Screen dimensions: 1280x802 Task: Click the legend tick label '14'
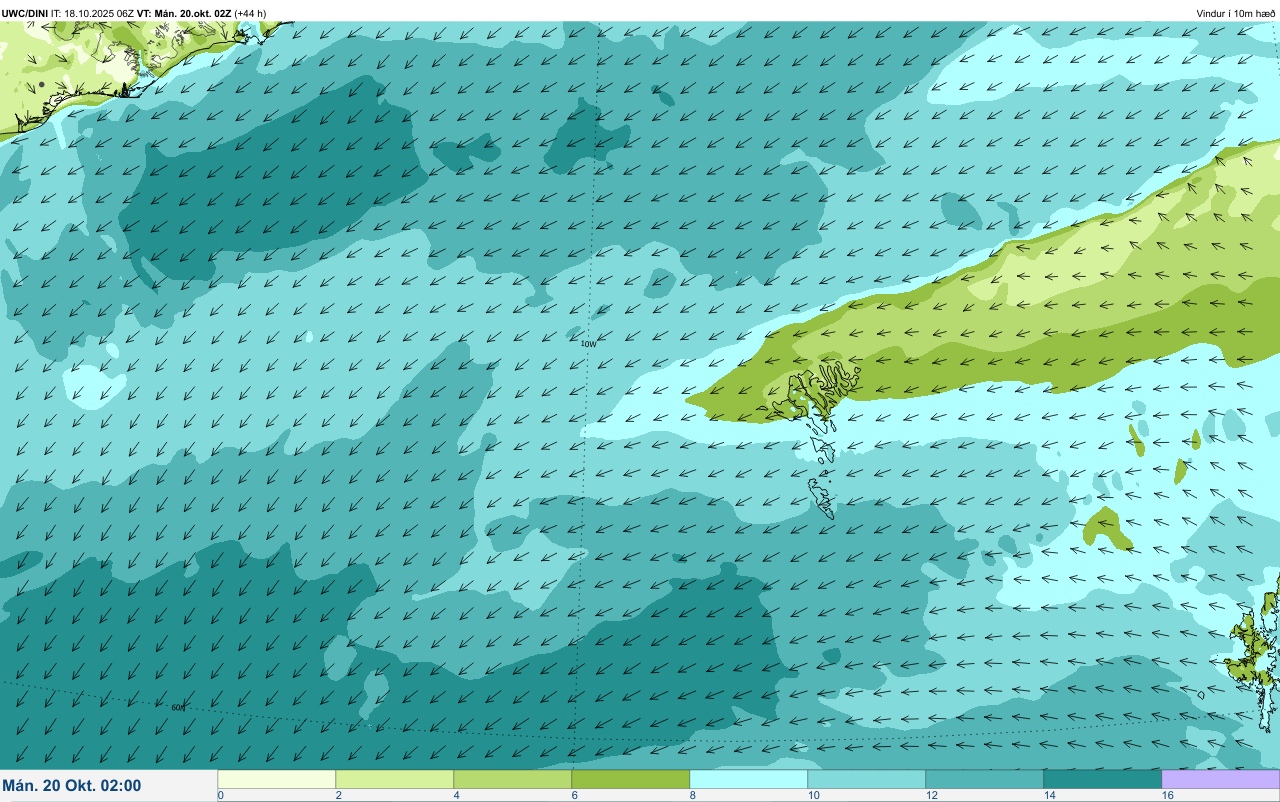click(x=1050, y=795)
